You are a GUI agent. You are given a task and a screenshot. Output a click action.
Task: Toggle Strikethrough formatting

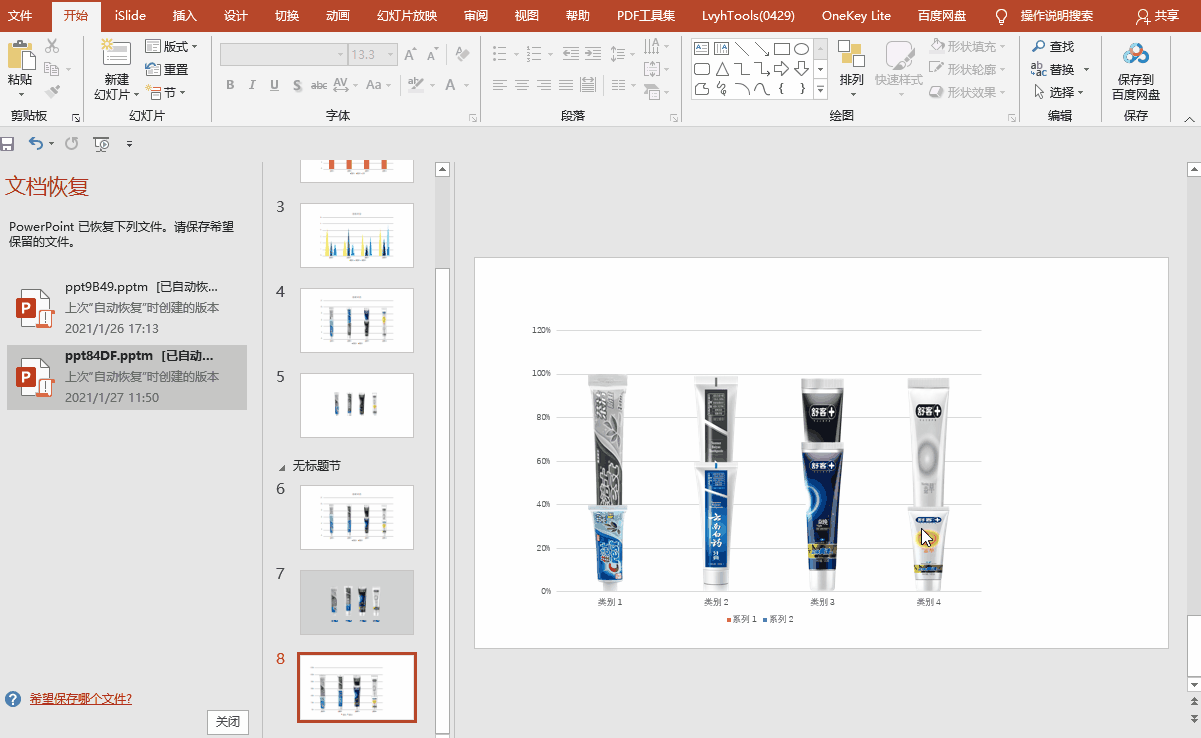[319, 85]
